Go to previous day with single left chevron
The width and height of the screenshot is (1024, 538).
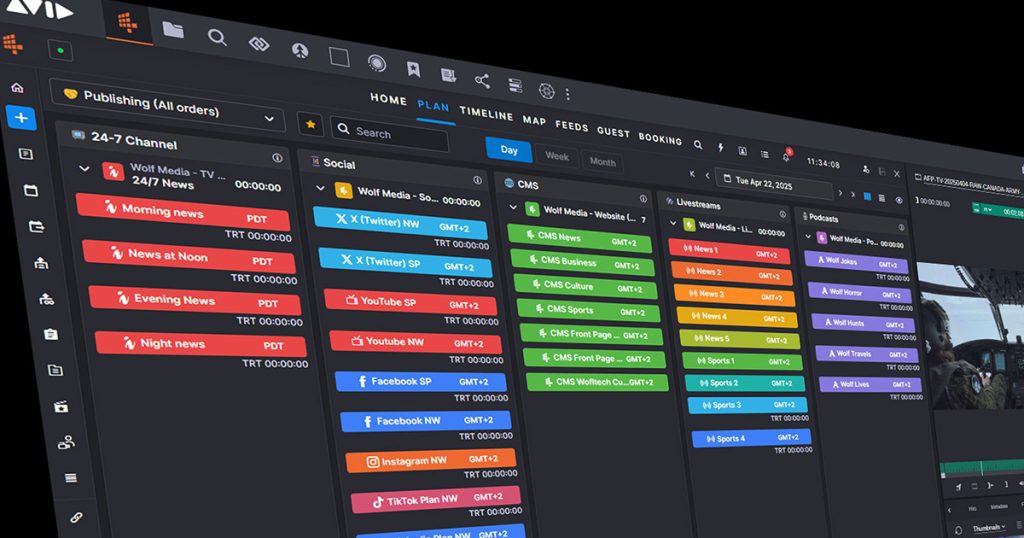pyautogui.click(x=707, y=176)
